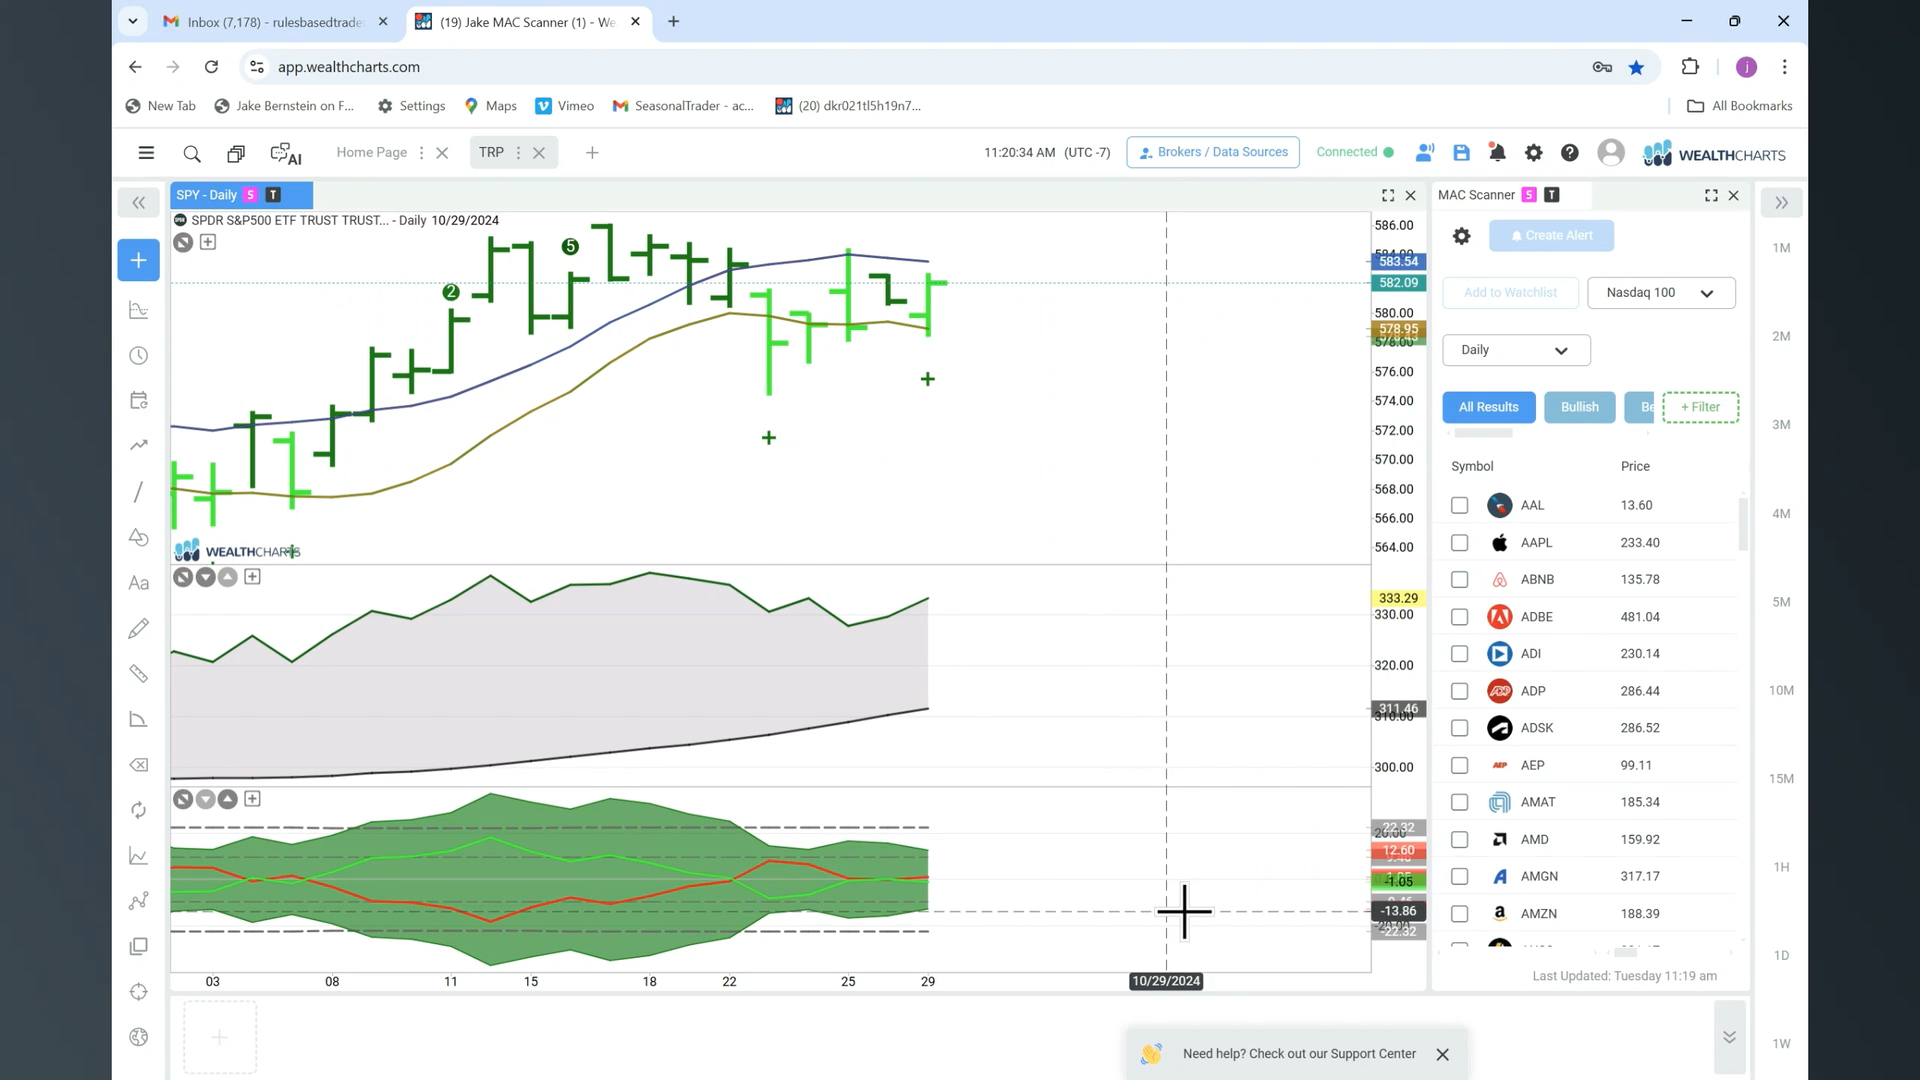Open the browser tab search dropdown
1920x1080 pixels.
click(x=133, y=21)
